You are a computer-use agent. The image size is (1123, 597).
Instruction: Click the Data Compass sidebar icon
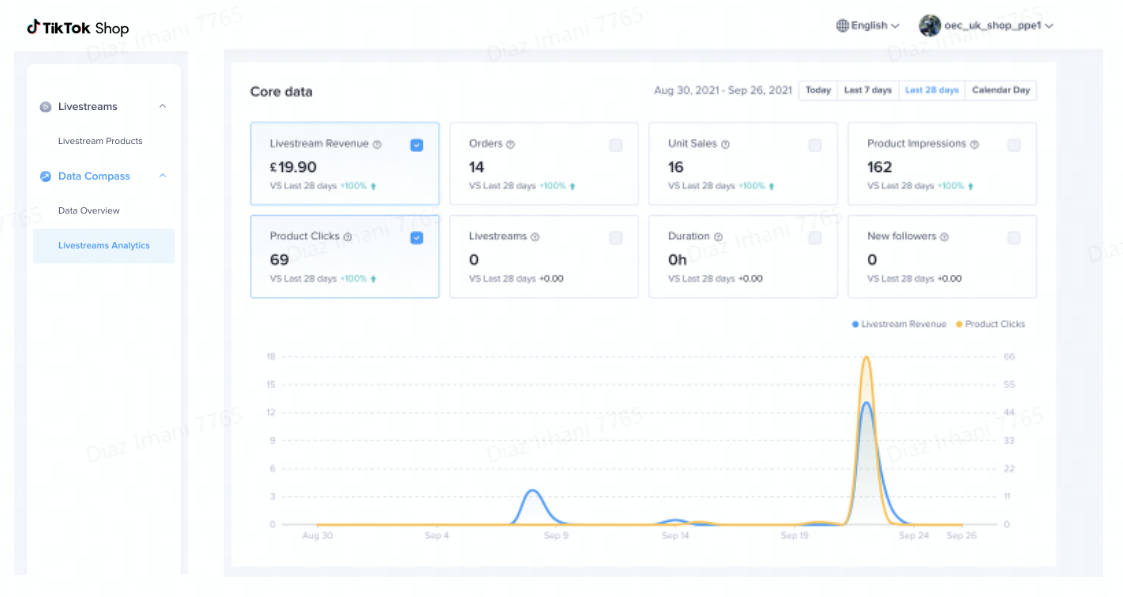pos(45,177)
